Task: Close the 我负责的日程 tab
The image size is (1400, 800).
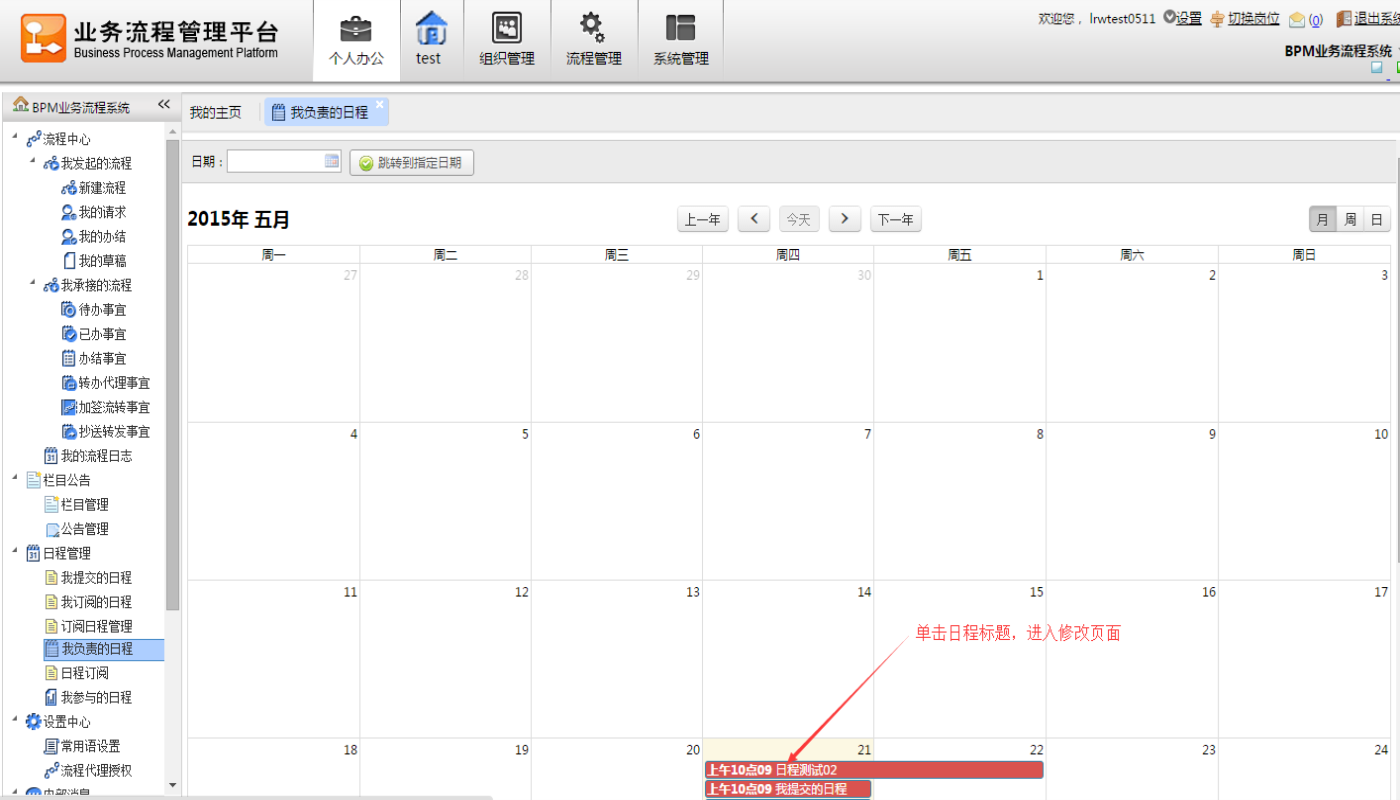Action: pyautogui.click(x=380, y=104)
